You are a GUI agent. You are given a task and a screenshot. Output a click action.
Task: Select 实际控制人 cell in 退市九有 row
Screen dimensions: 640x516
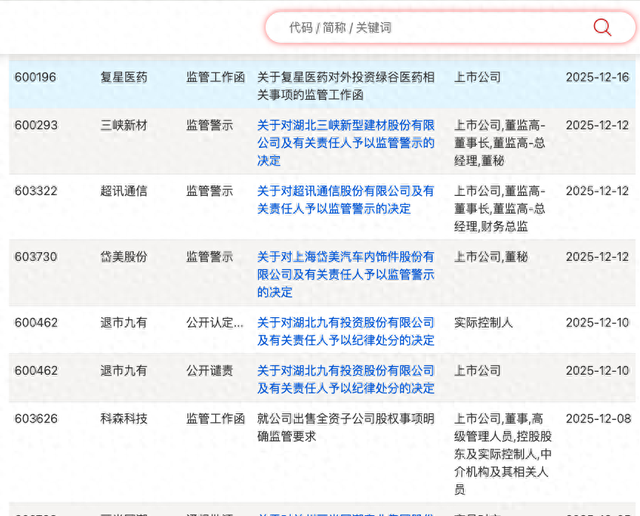(x=483, y=322)
